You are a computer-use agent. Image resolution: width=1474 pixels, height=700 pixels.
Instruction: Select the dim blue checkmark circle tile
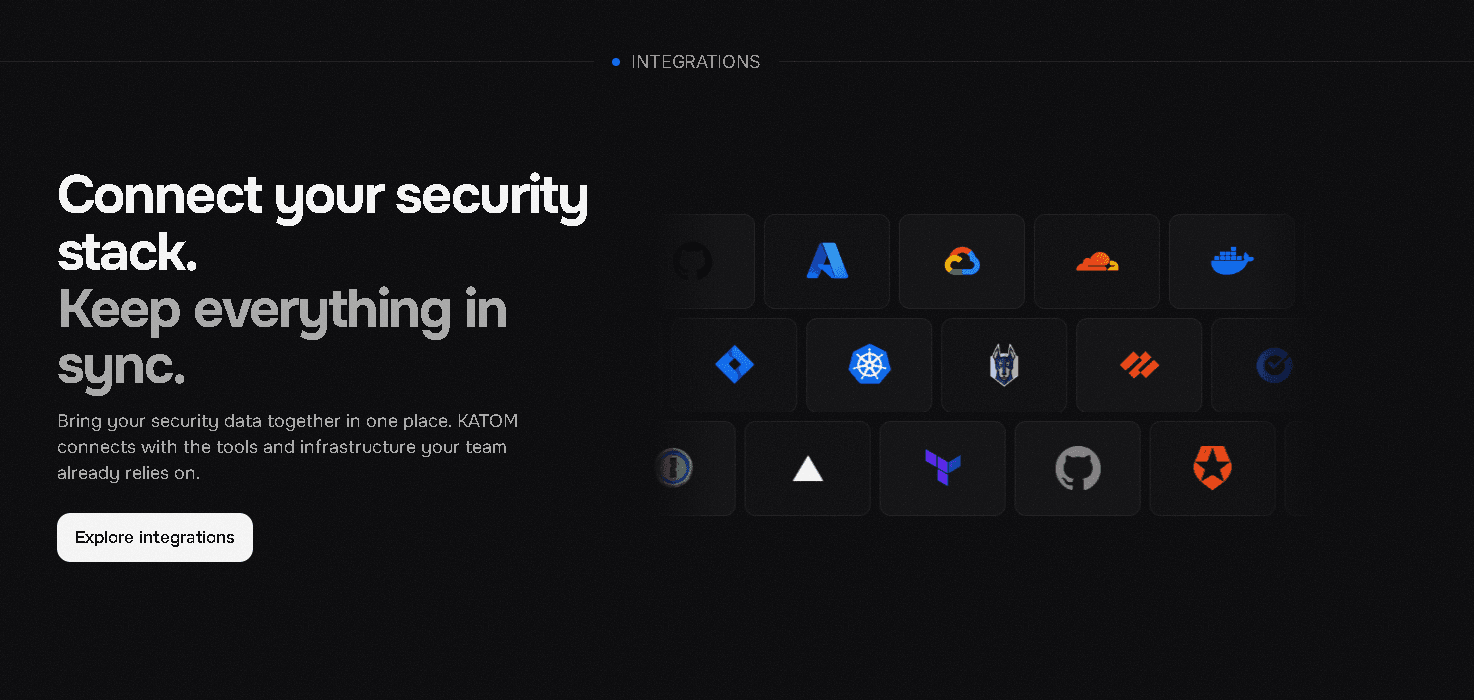(x=1258, y=365)
